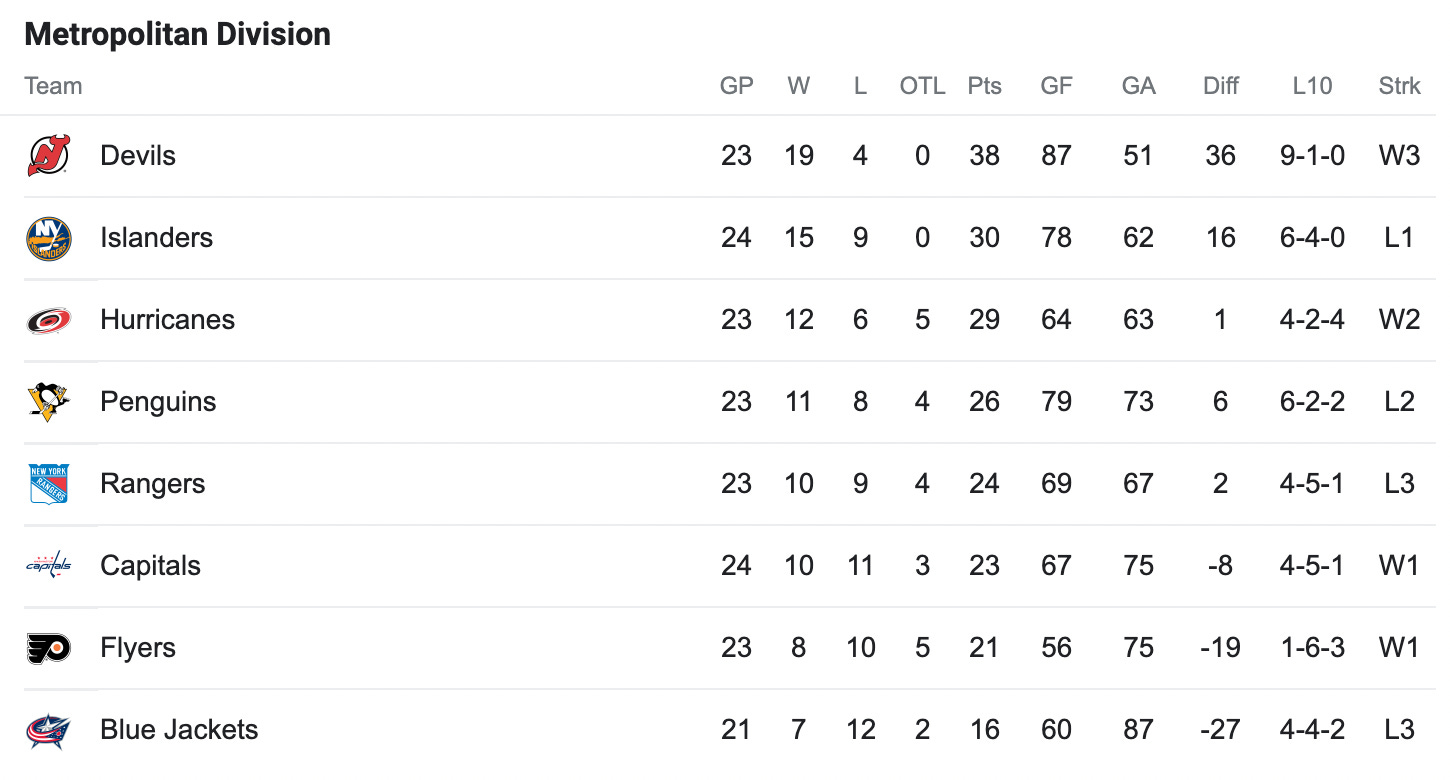Click the Islanders team logo
The height and width of the screenshot is (780, 1450).
tap(49, 238)
